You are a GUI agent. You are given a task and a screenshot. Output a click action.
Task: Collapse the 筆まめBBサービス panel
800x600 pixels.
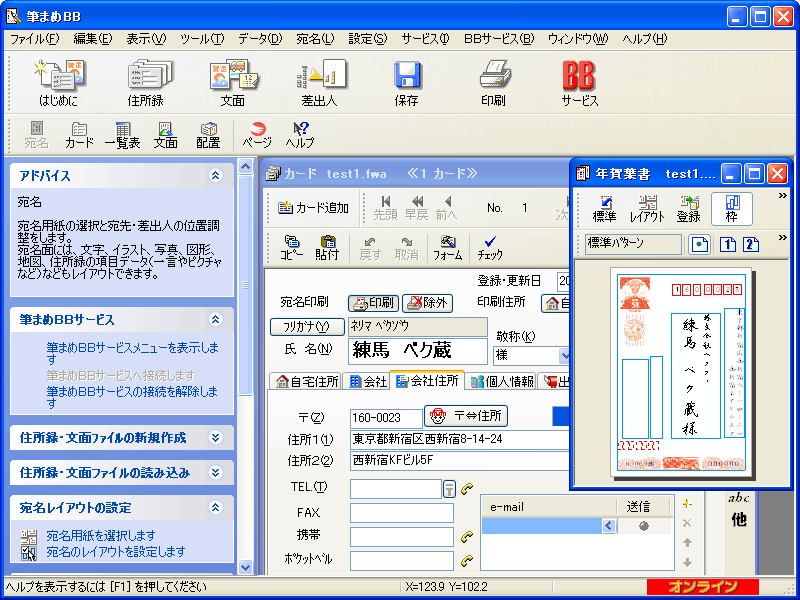(x=216, y=320)
